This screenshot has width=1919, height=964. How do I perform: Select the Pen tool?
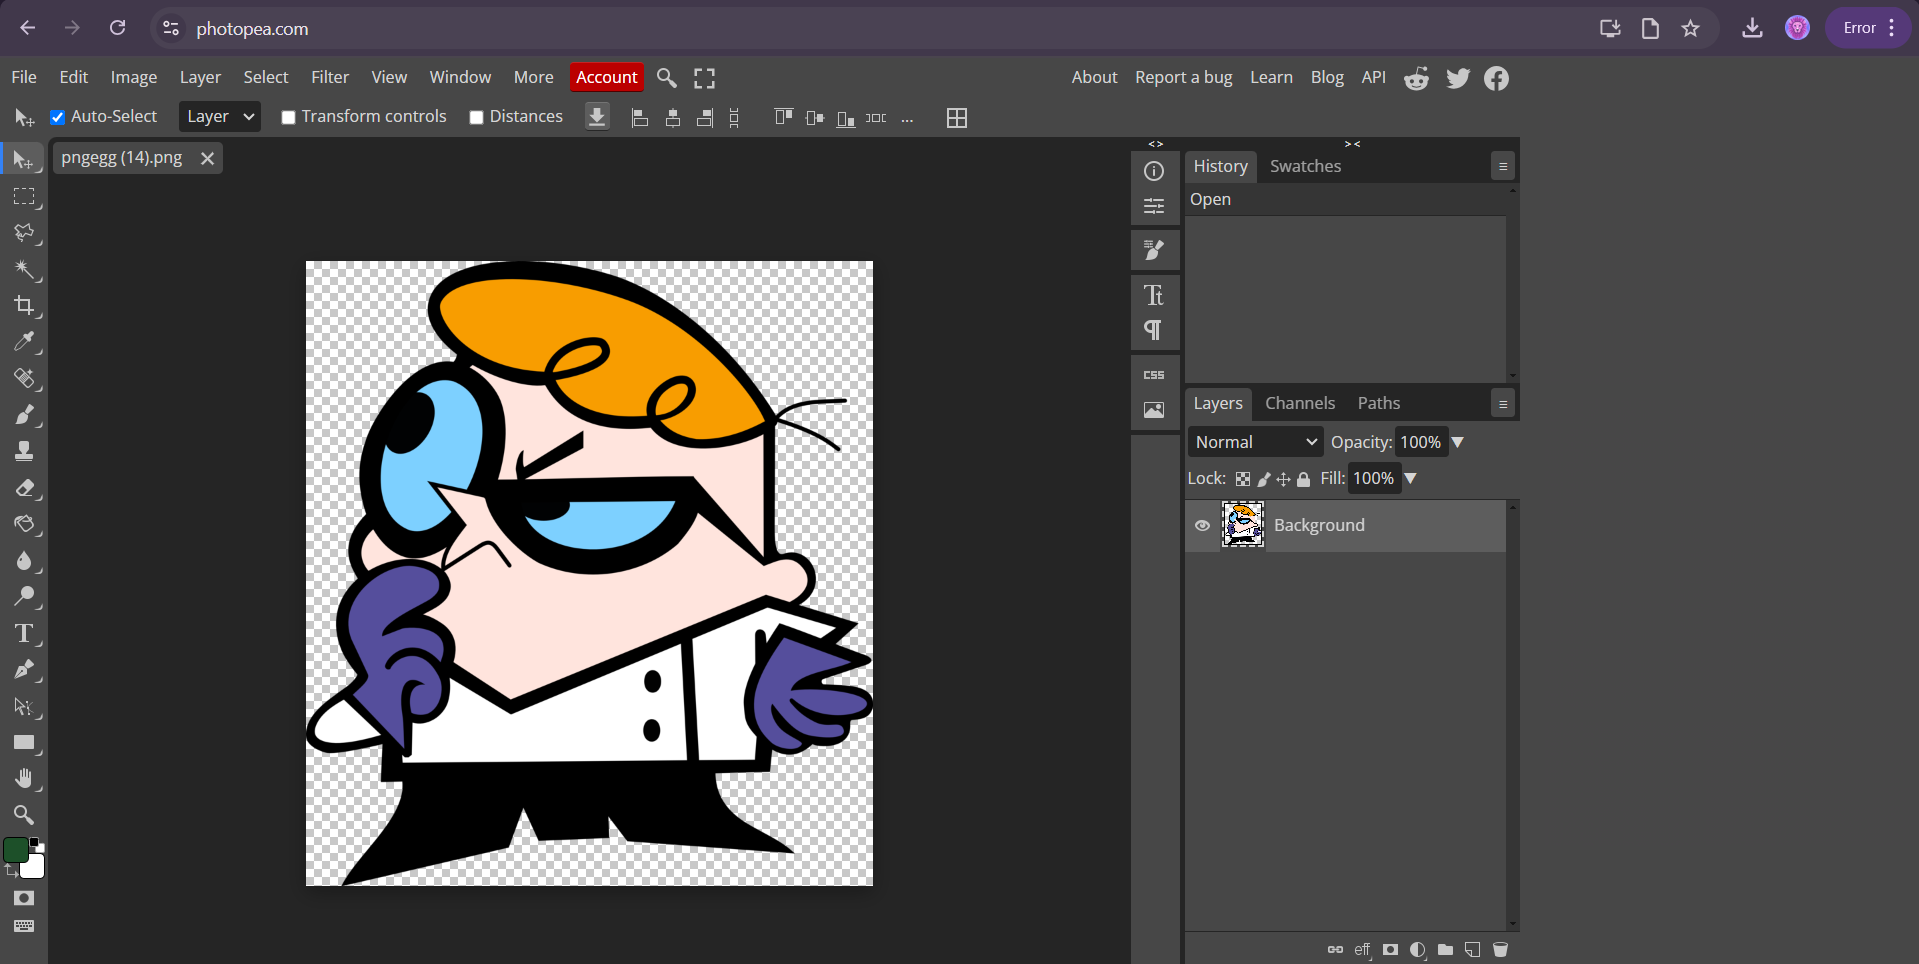pyautogui.click(x=24, y=670)
